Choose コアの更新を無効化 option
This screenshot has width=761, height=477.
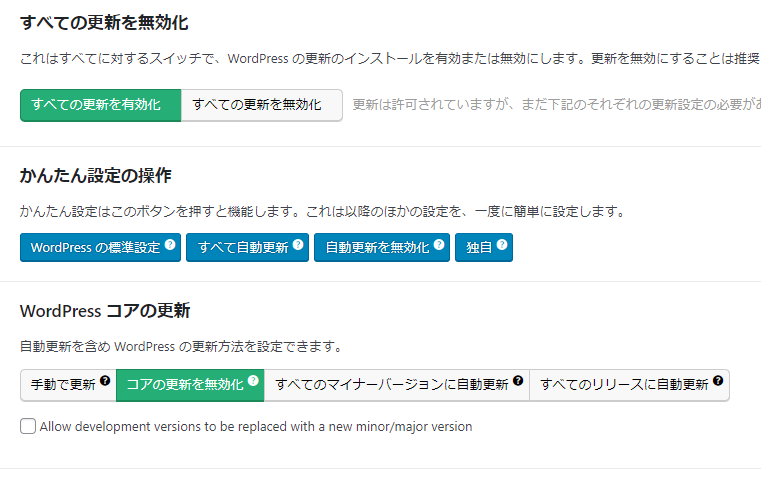point(190,385)
